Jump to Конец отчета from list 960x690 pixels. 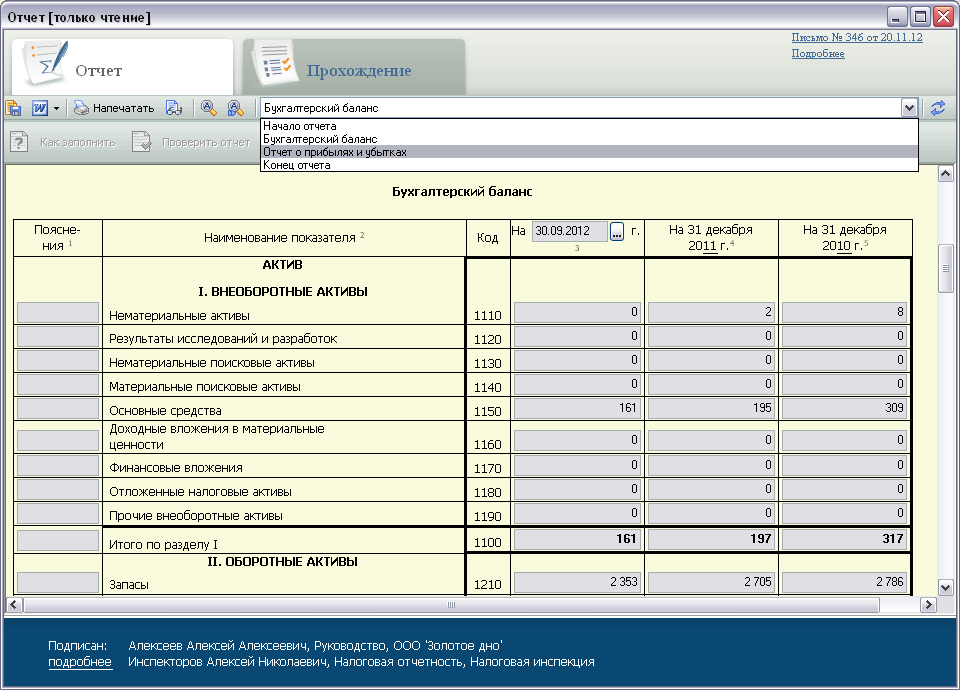click(x=296, y=165)
